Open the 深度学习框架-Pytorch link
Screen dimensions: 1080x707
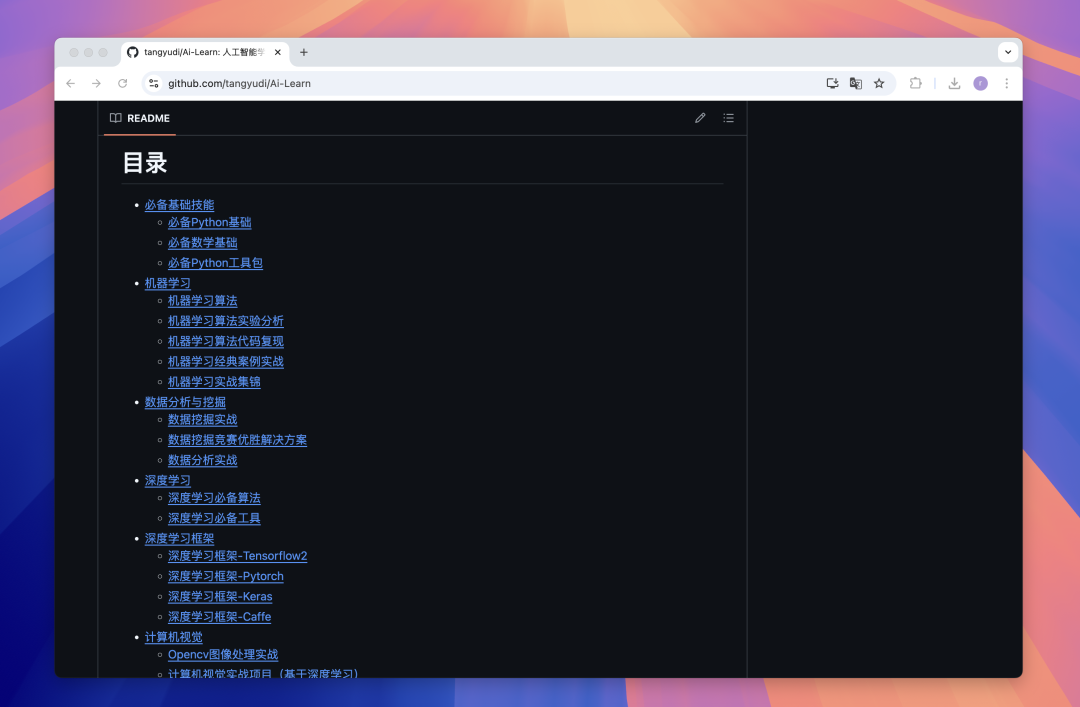[x=226, y=576]
